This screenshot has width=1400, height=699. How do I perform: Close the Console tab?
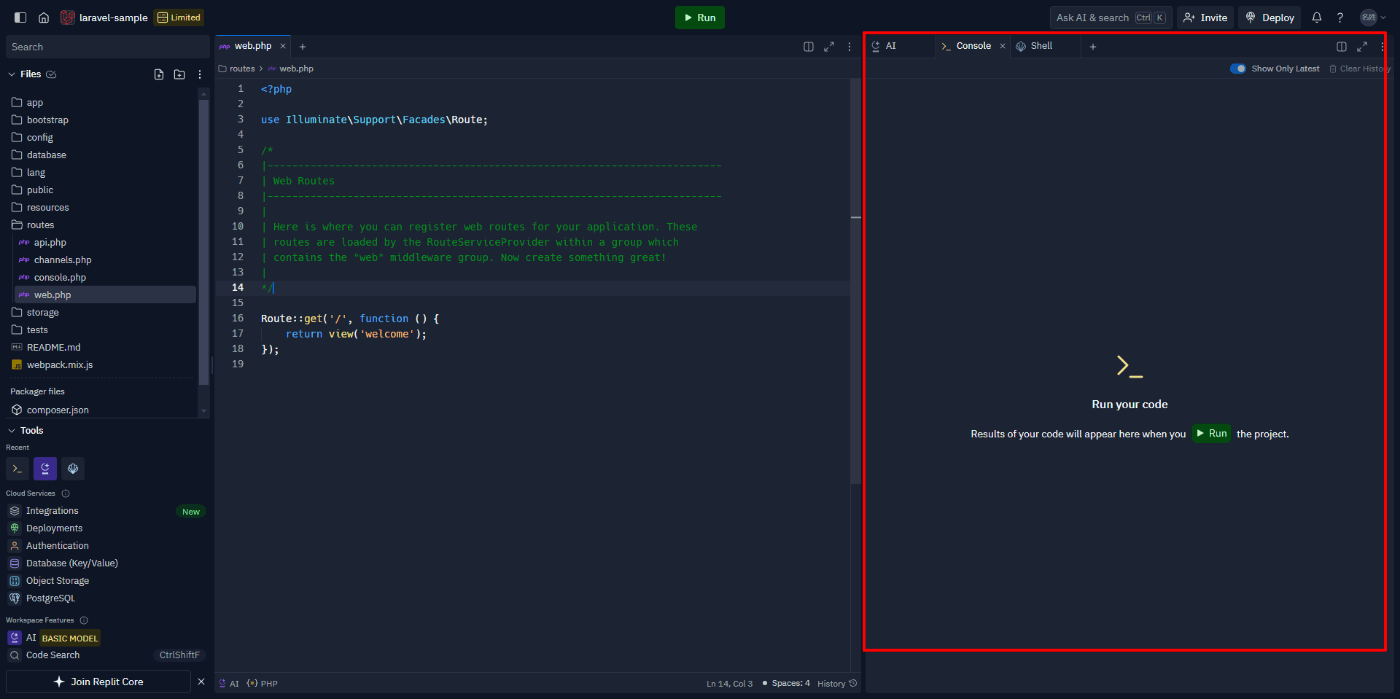coord(1003,46)
